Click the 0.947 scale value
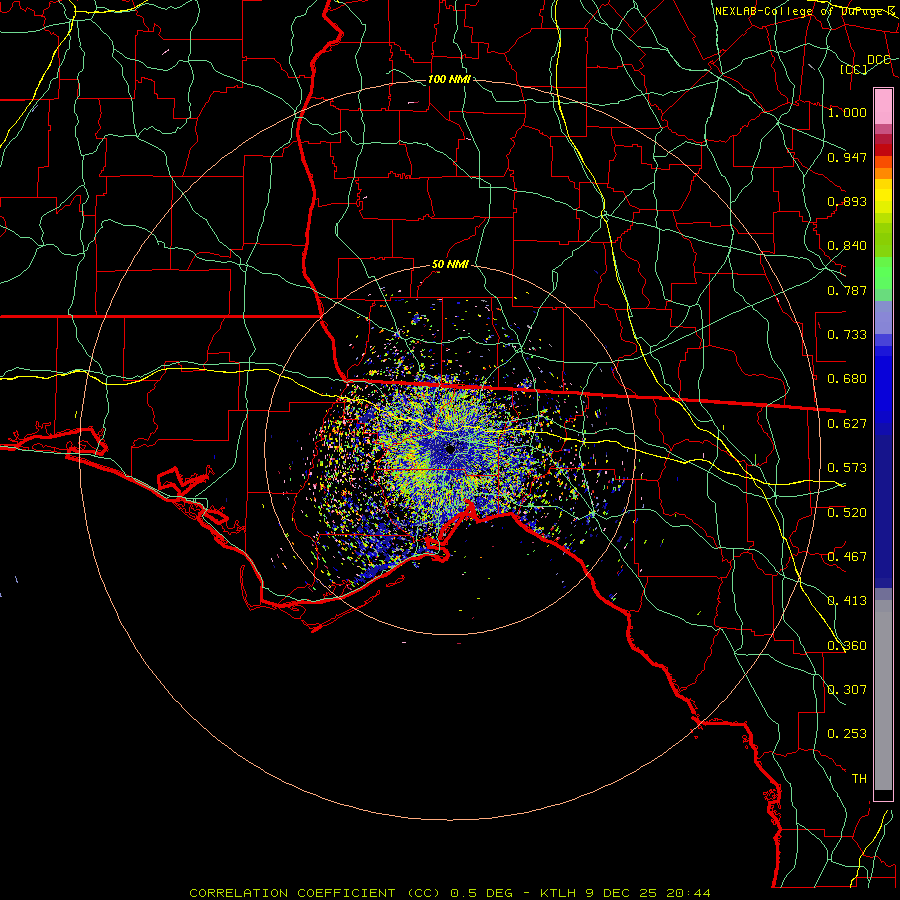Viewport: 900px width, 900px height. [847, 157]
